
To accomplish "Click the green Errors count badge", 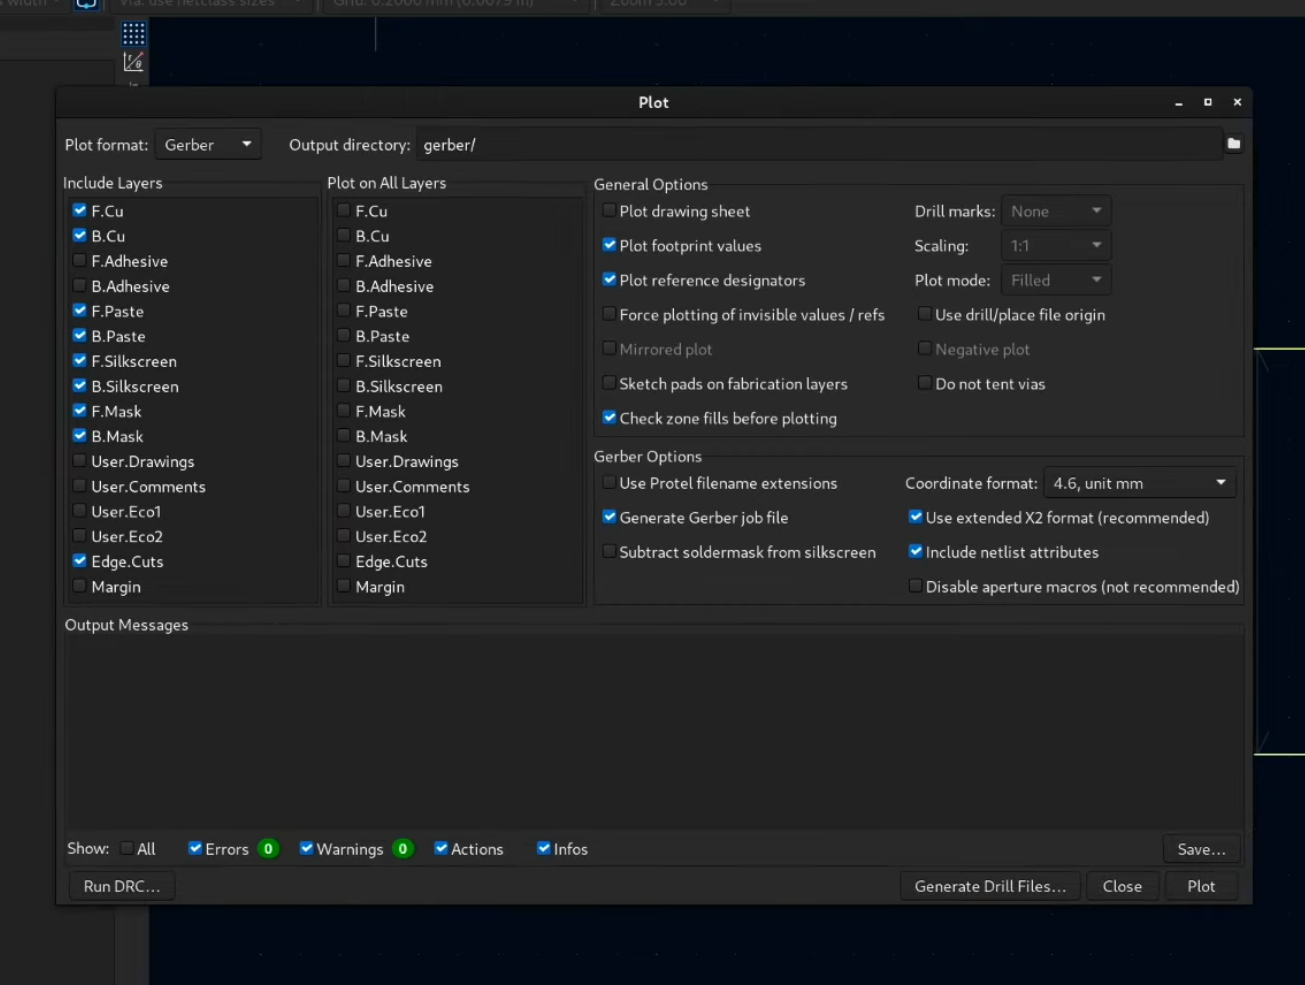I will pos(268,849).
